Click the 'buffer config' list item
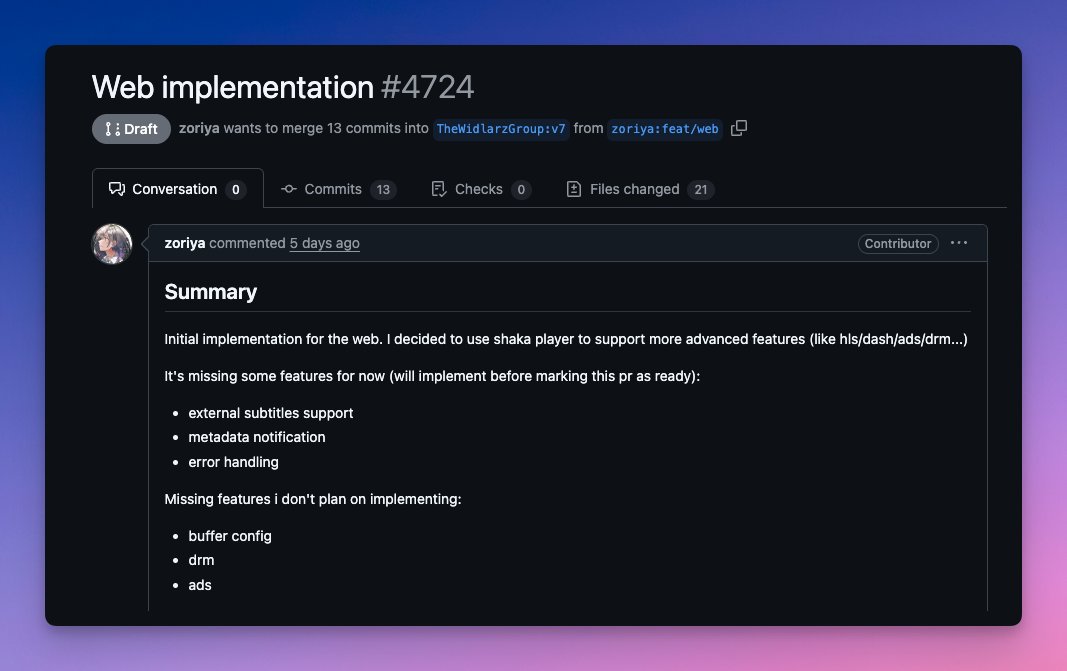The height and width of the screenshot is (671, 1067). coord(230,536)
